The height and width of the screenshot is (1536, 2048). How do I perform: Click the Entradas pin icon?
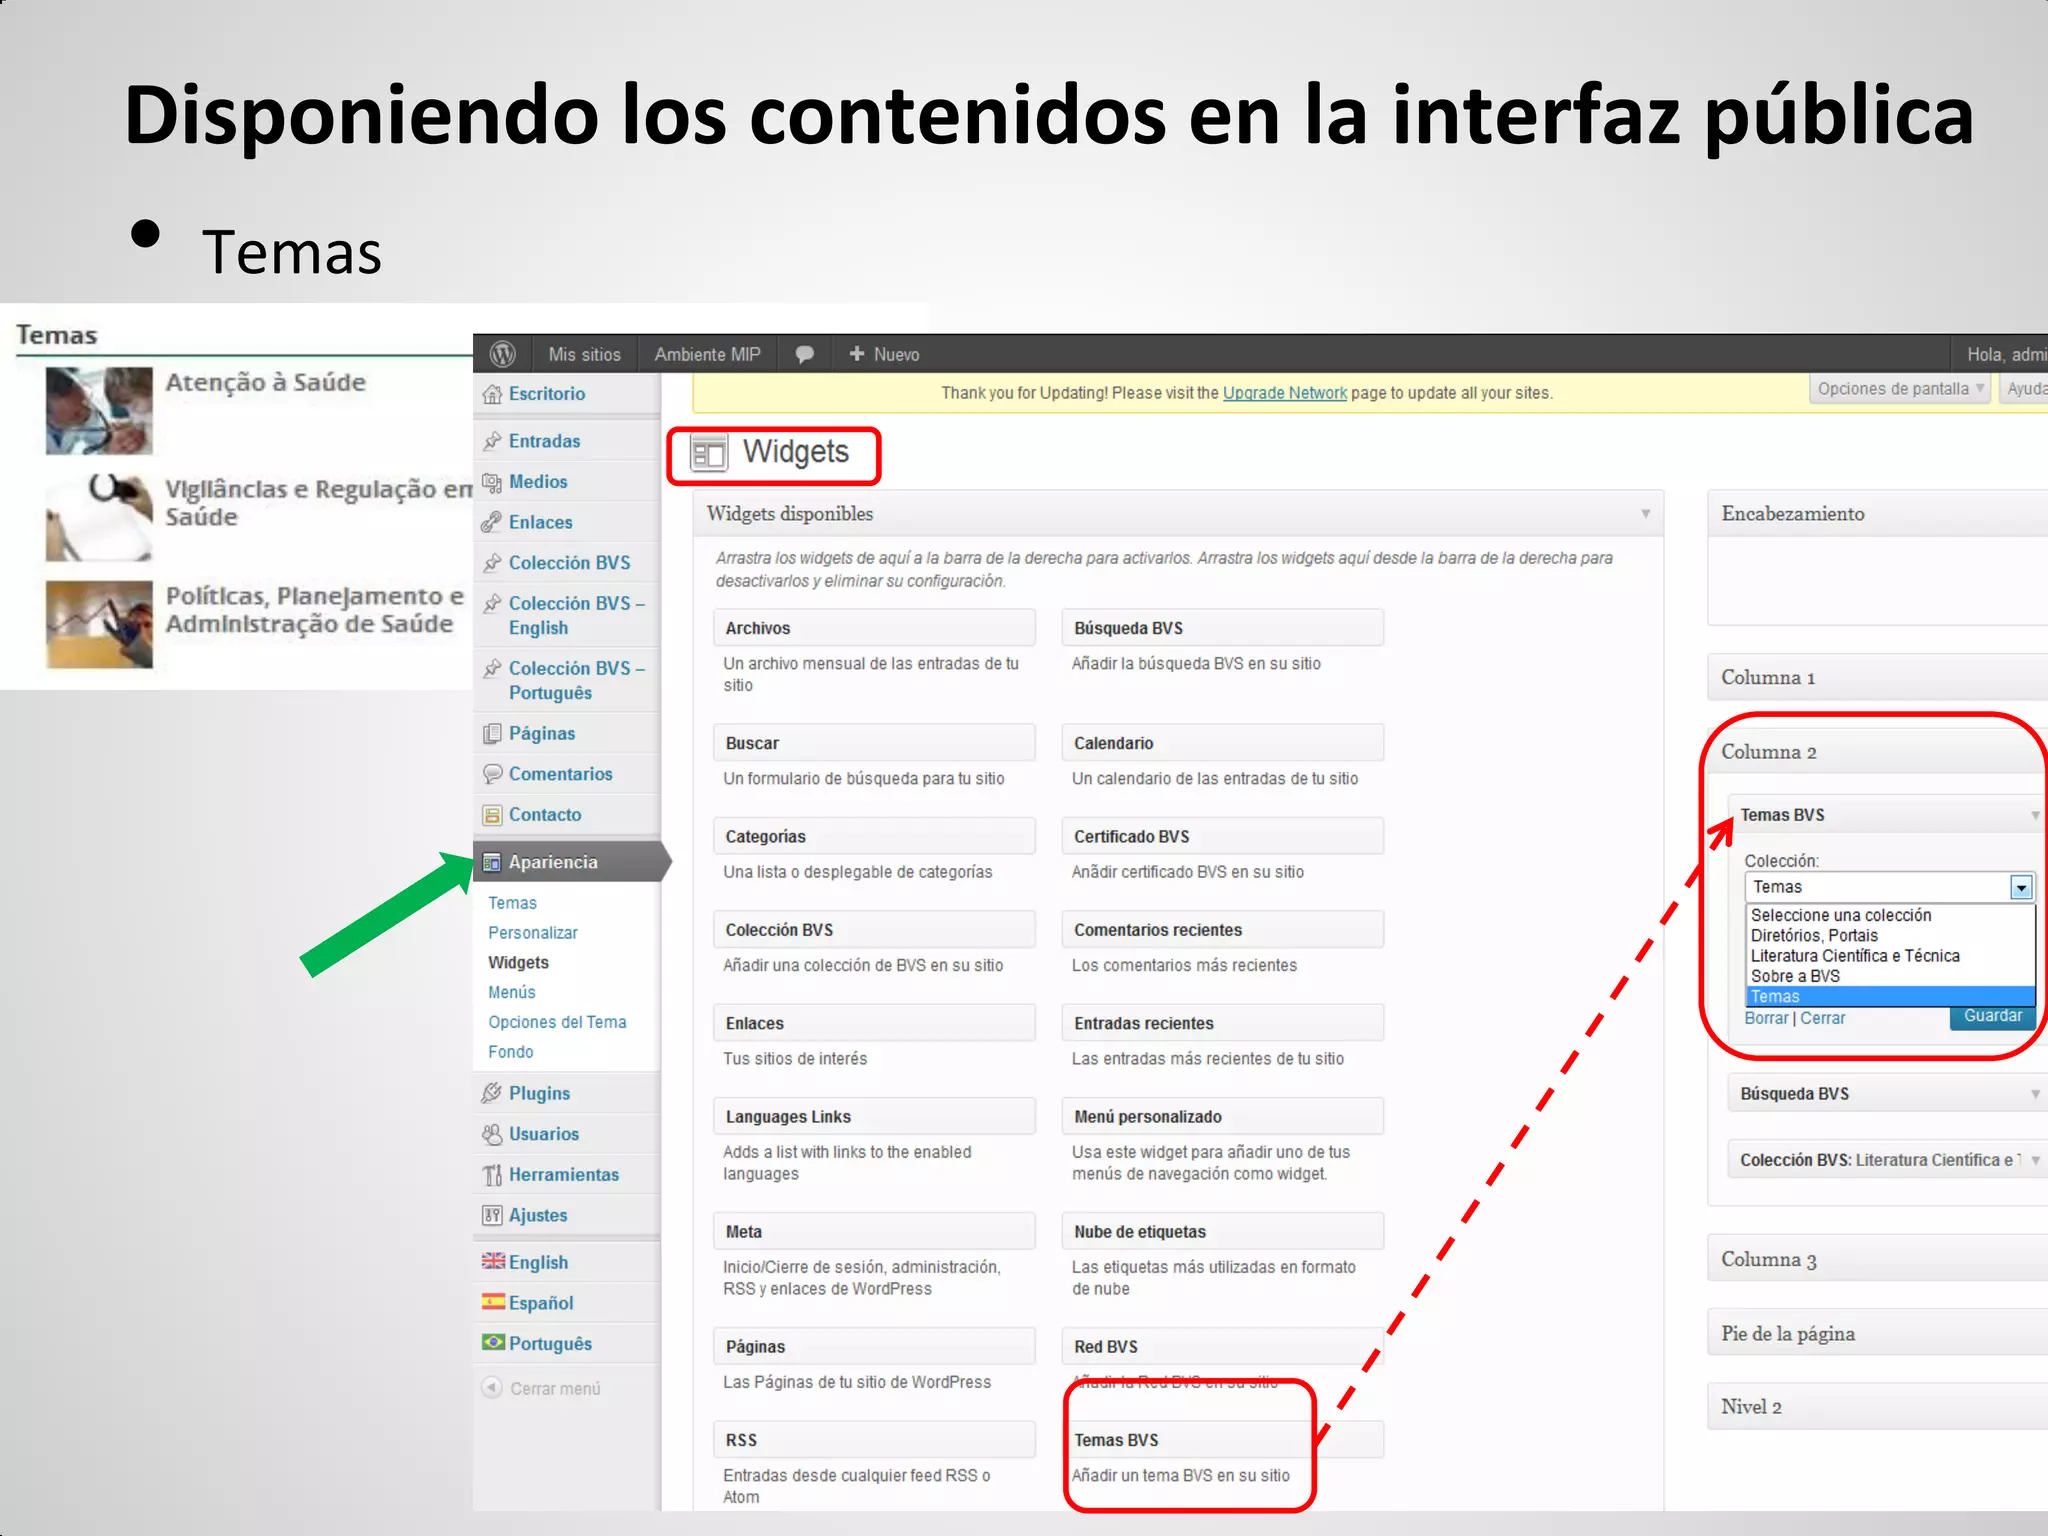pyautogui.click(x=492, y=441)
